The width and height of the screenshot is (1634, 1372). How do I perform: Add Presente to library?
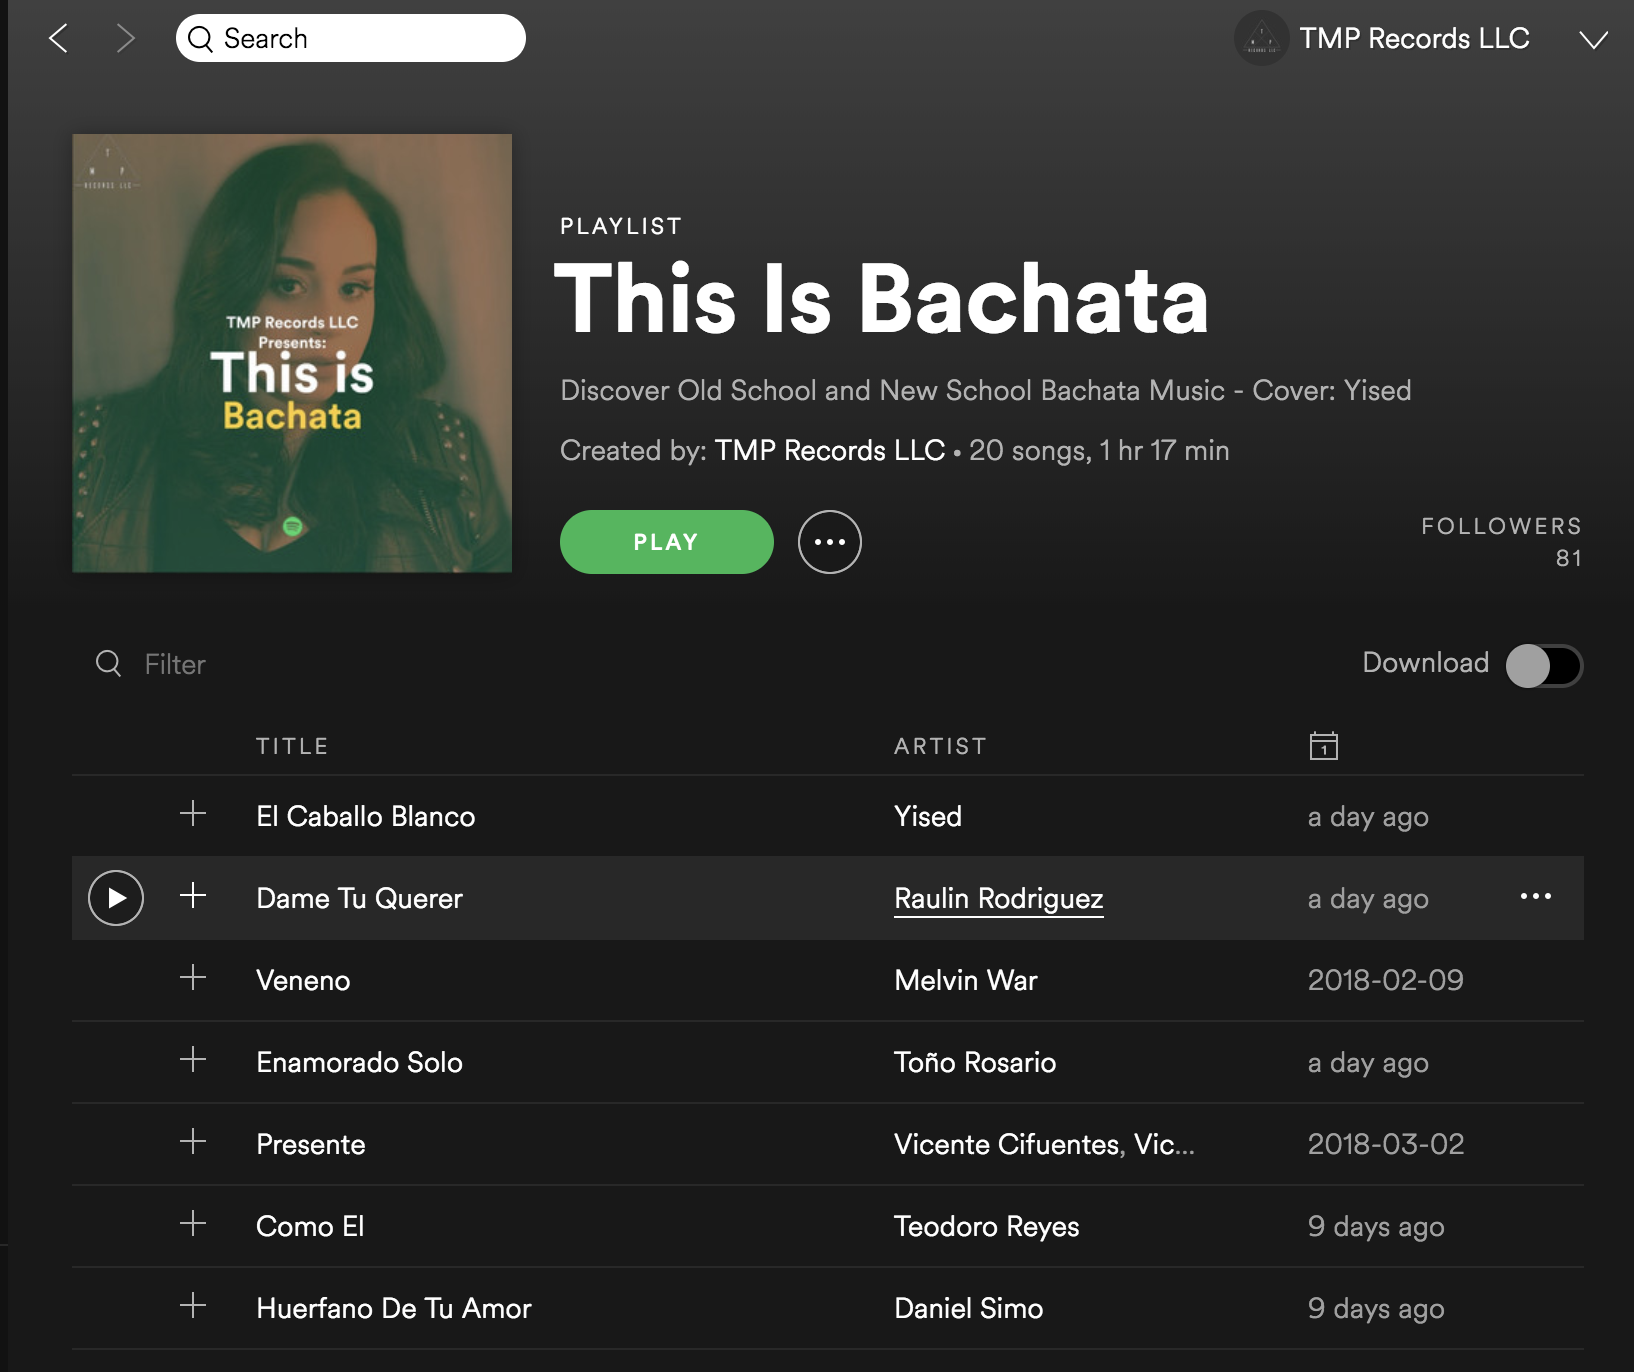click(x=193, y=1141)
